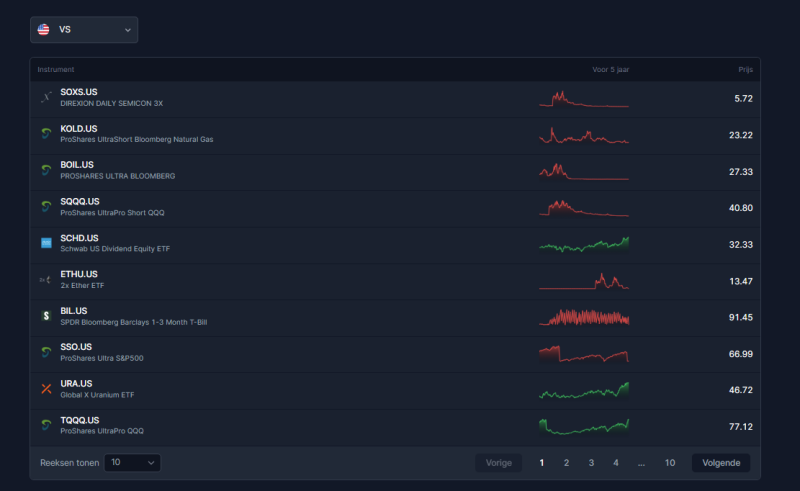Screen dimensions: 800x491
Task: Click the ETHU.US 2x Ether icon
Action: point(46,280)
